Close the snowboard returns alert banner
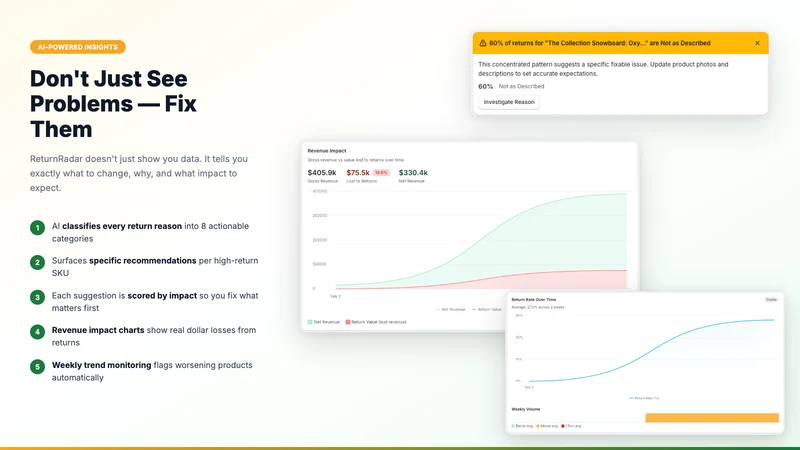Viewport: 800px width, 450px height. click(x=757, y=43)
